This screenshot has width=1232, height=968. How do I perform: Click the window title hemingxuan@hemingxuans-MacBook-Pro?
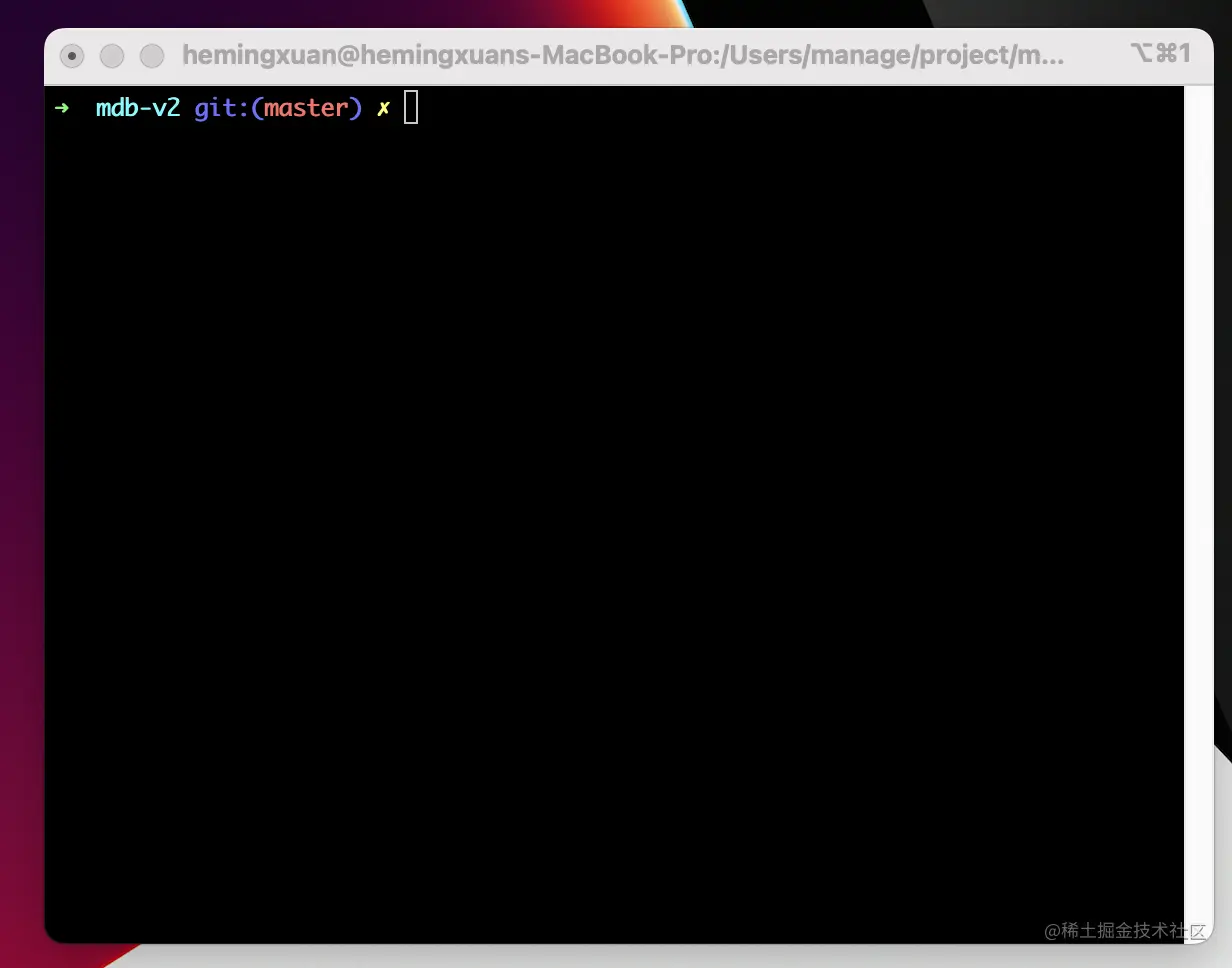[624, 55]
